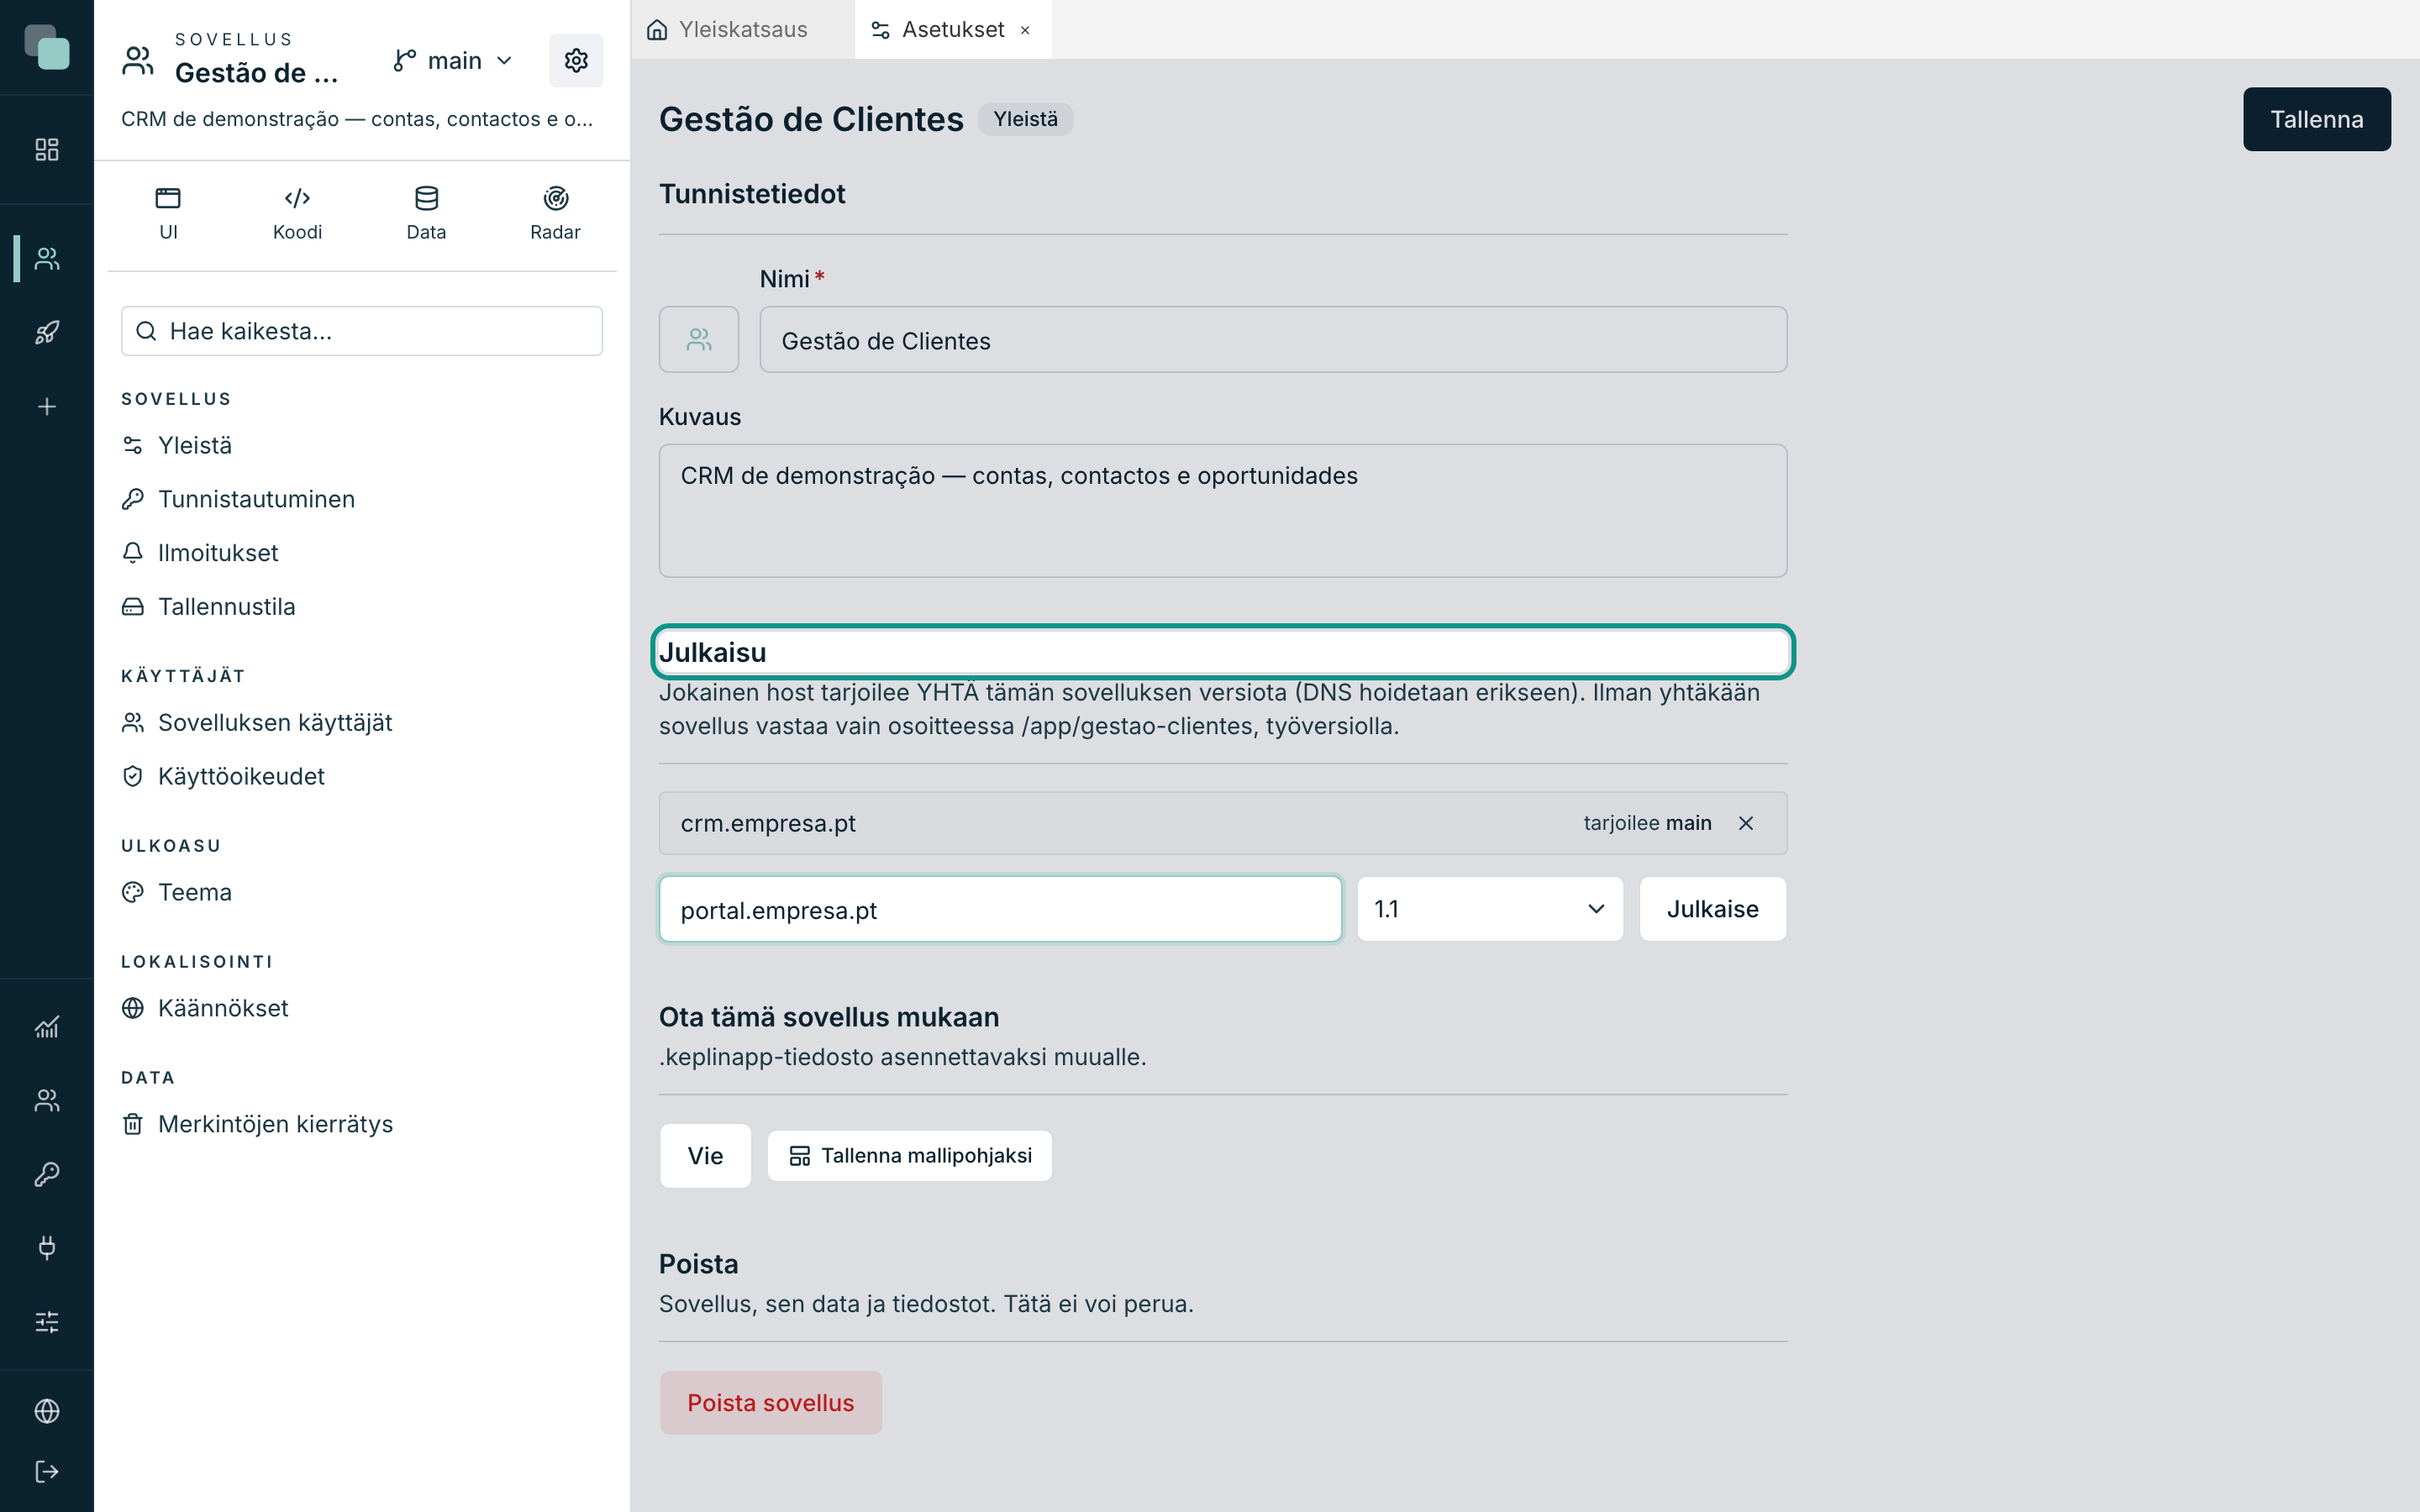Open the main branch dropdown

(x=454, y=61)
